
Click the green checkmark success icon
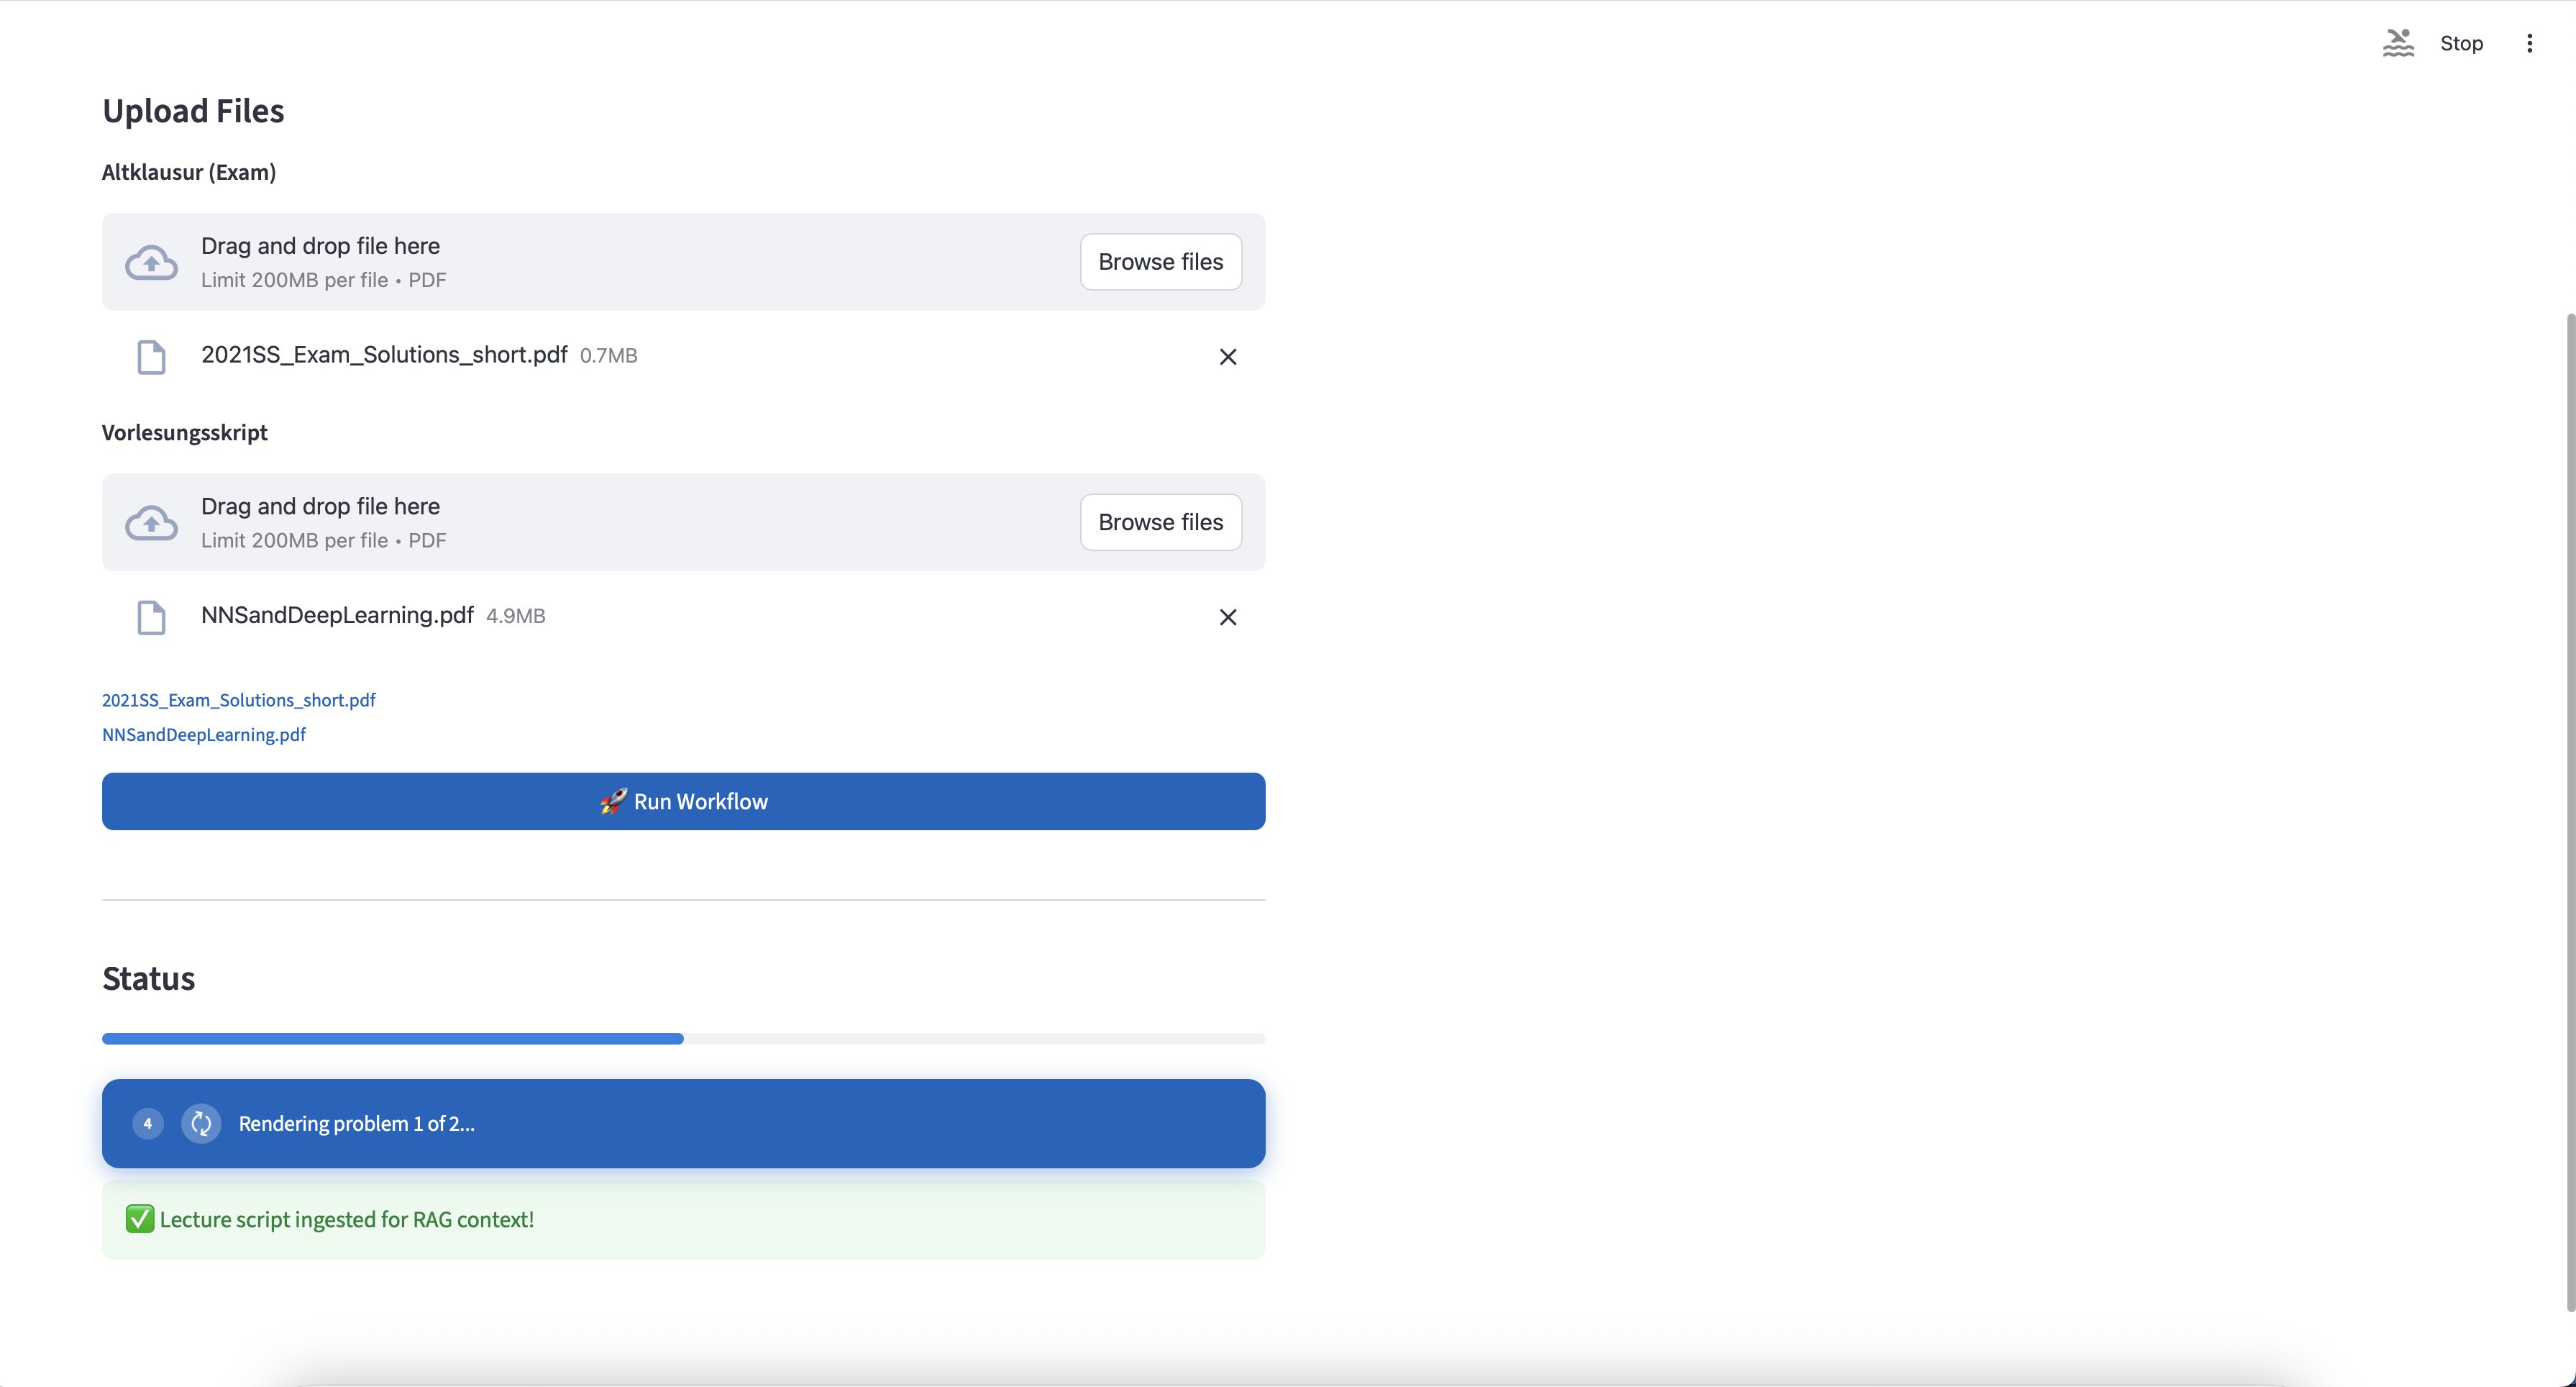(x=140, y=1219)
